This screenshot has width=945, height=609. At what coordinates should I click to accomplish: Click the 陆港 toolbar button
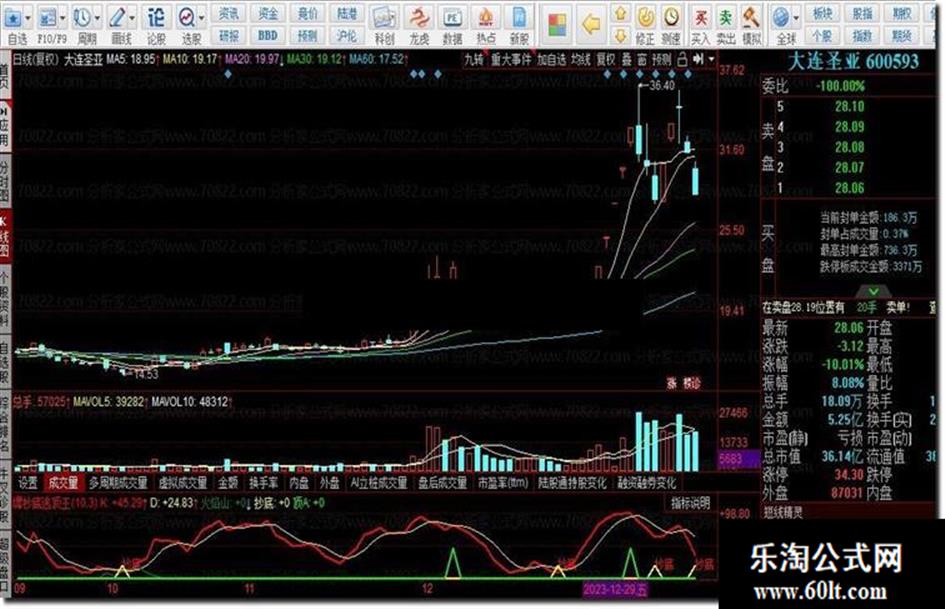click(x=347, y=13)
